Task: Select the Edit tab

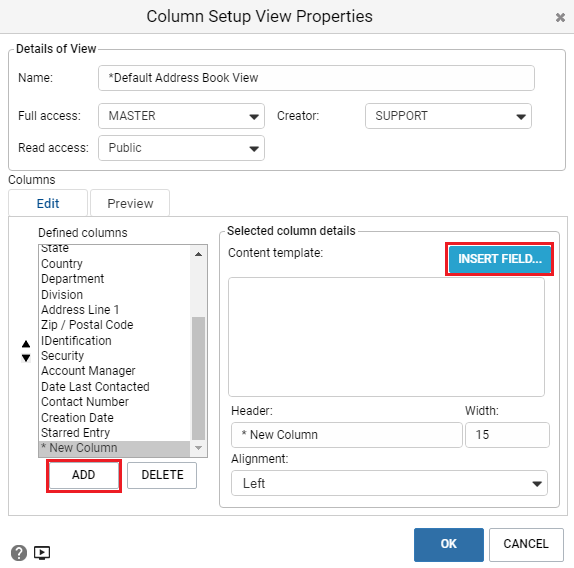Action: pyautogui.click(x=48, y=203)
